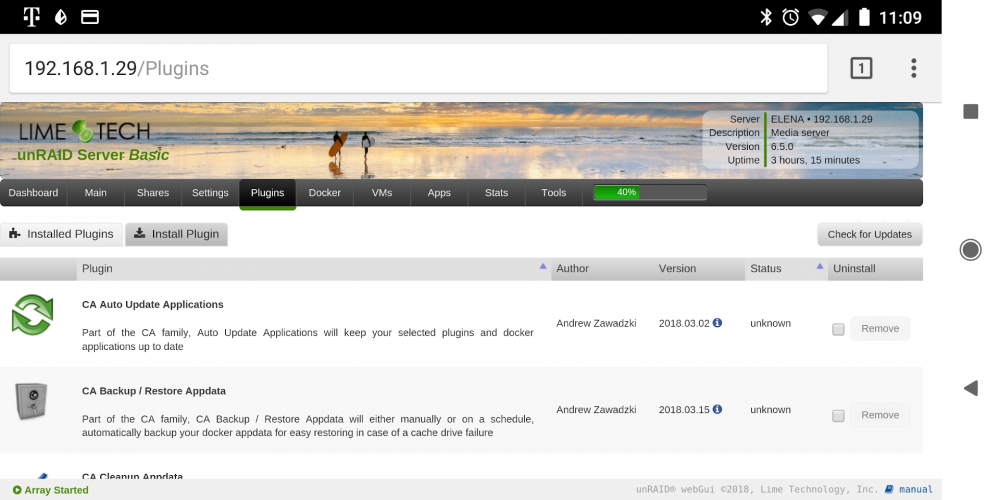Switch to the Install Plugin tab
This screenshot has width=1000, height=500.
point(177,234)
